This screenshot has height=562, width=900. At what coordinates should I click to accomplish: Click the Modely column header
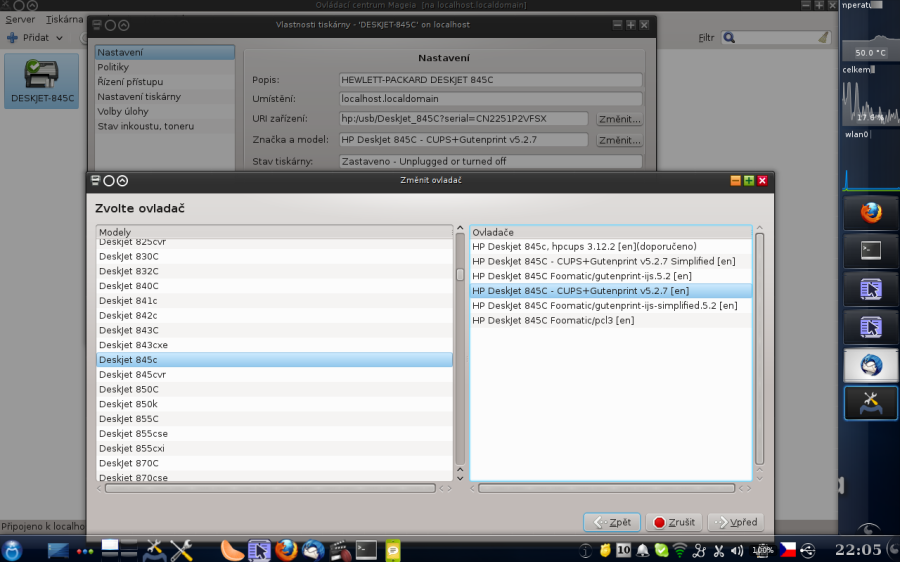pyautogui.click(x=274, y=232)
